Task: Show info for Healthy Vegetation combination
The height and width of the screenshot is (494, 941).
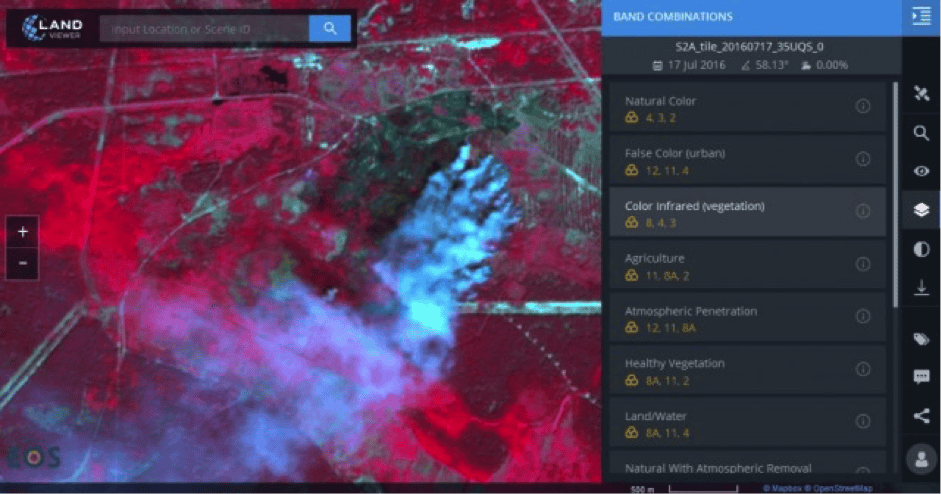Action: click(862, 369)
